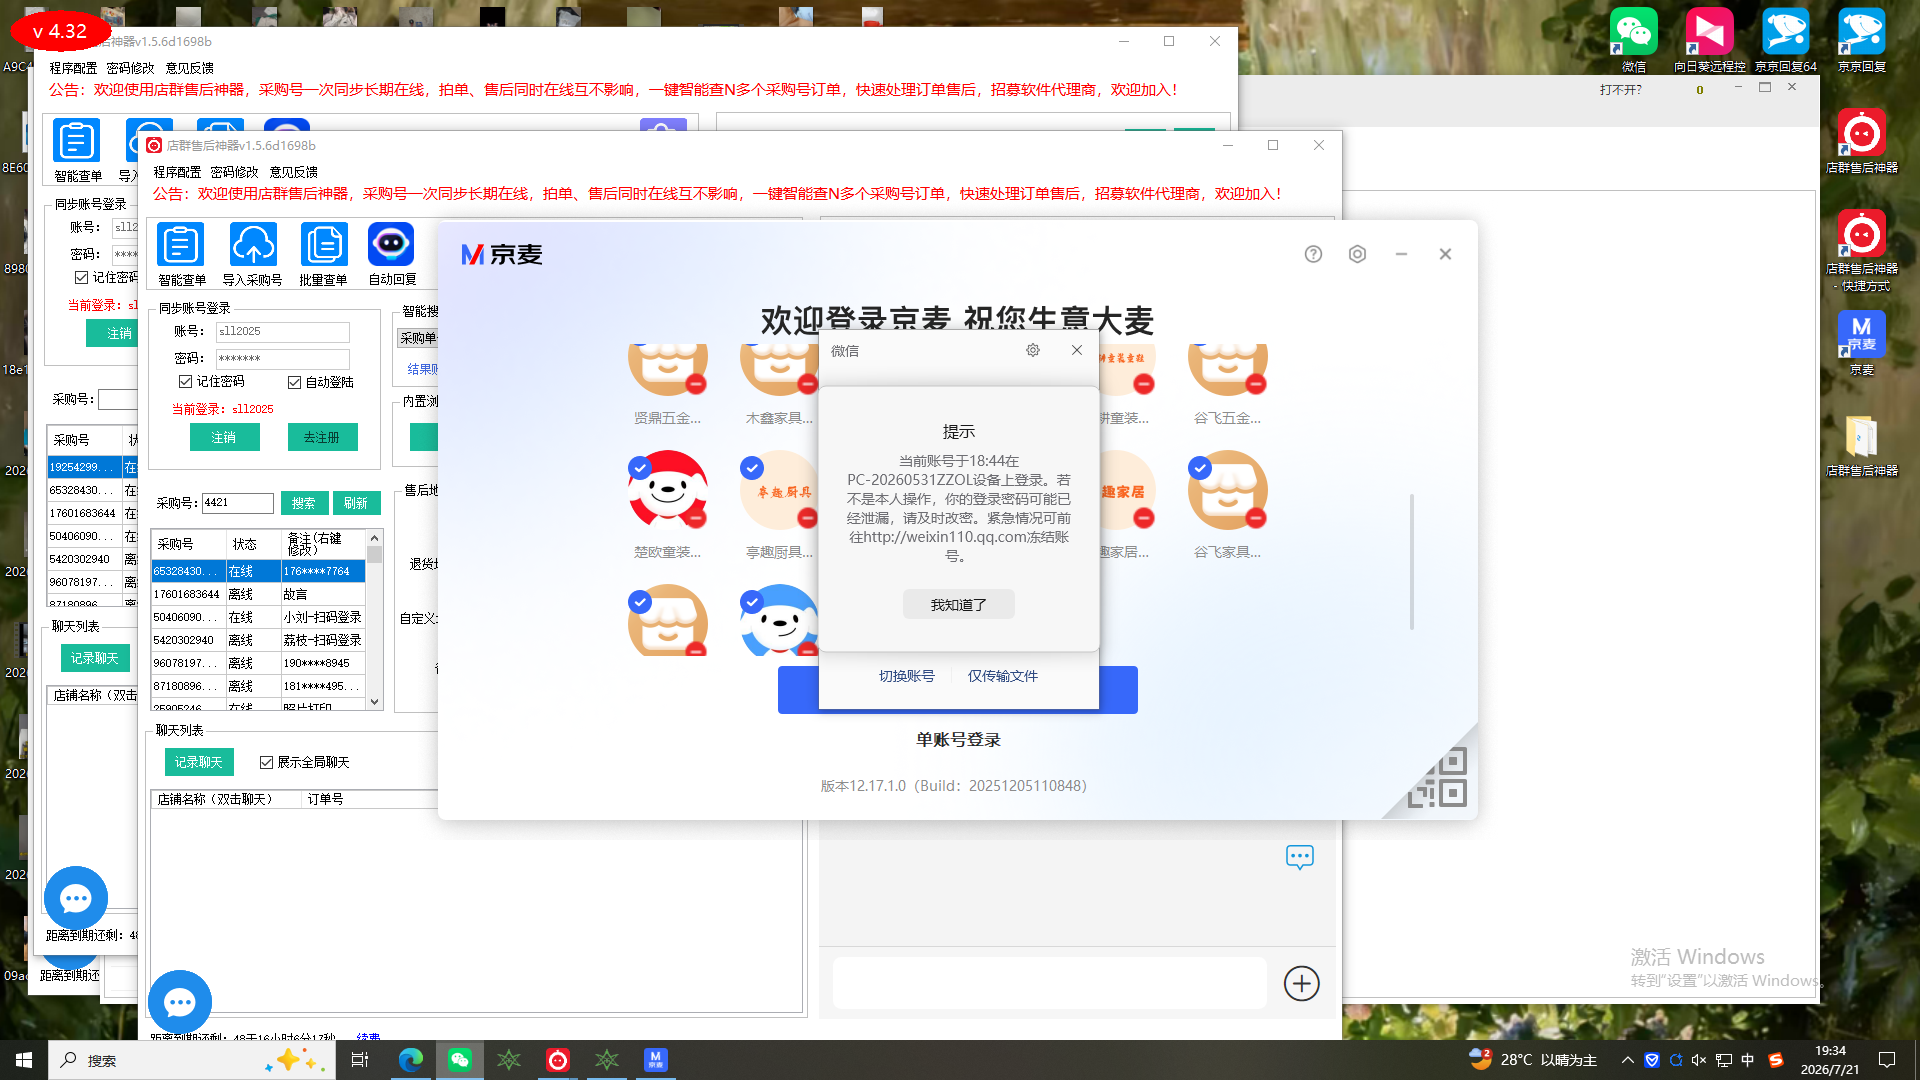Open 程序配置 menu in back 店群售后神器 window

click(73, 68)
